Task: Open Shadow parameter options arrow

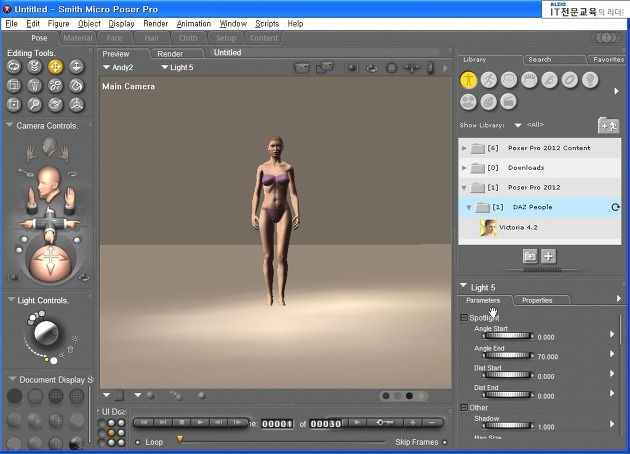Action: (612, 424)
